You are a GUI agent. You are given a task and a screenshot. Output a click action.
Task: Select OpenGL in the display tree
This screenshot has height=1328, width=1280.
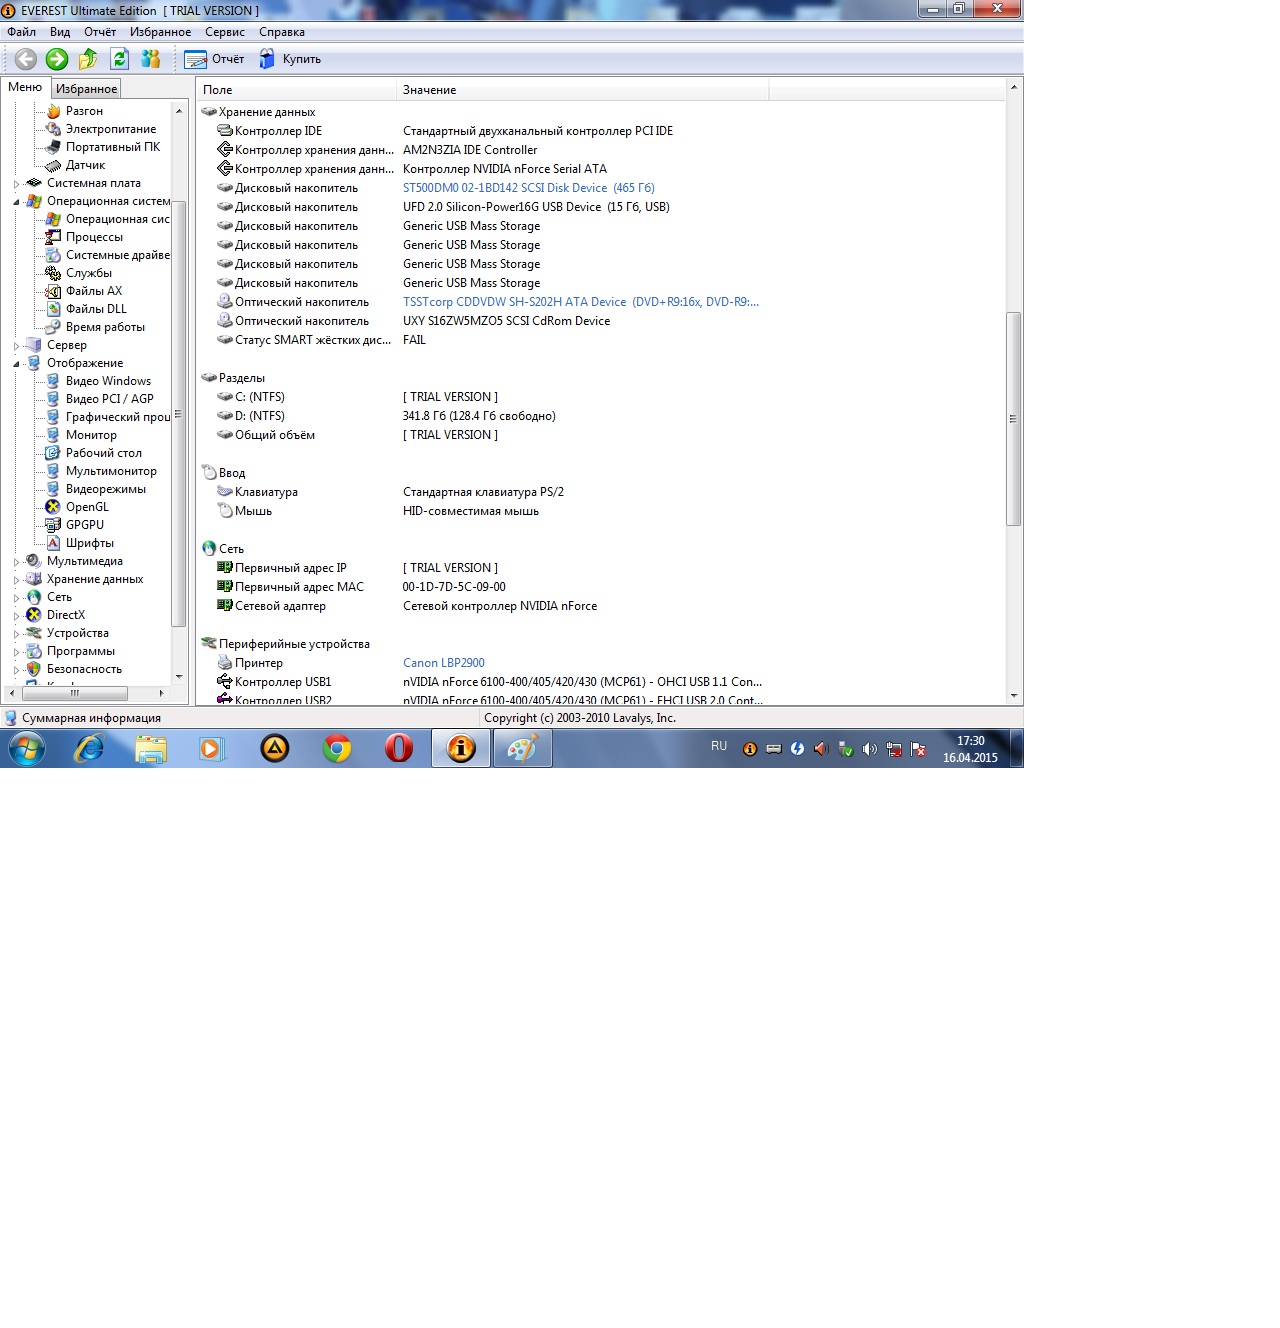87,507
